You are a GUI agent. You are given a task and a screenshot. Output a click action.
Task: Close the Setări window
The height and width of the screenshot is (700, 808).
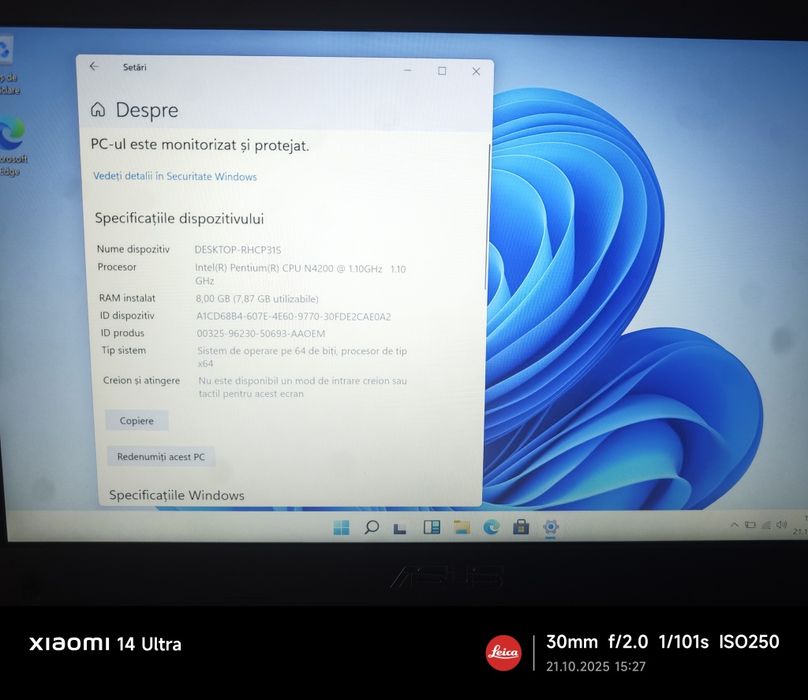476,71
